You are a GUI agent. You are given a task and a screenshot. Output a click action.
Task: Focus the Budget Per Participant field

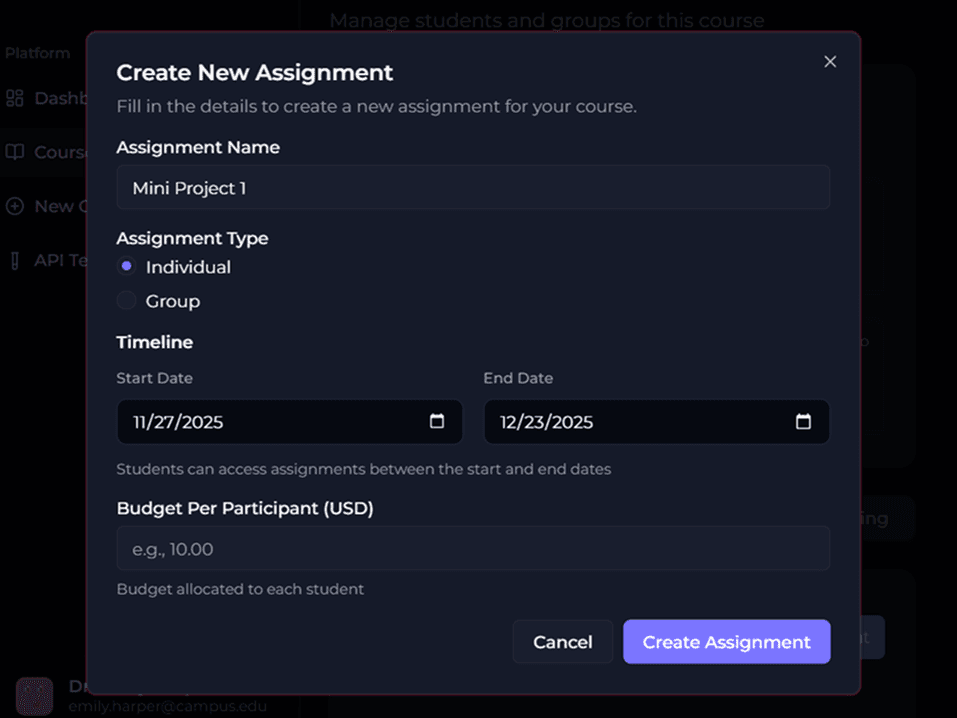tap(473, 548)
